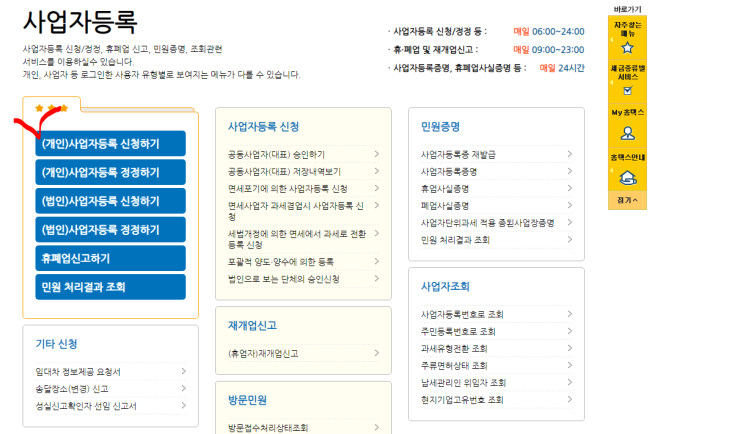743x434 pixels.
Task: Click chevron beside 현지기업고유번호 조회
Action: coord(570,399)
